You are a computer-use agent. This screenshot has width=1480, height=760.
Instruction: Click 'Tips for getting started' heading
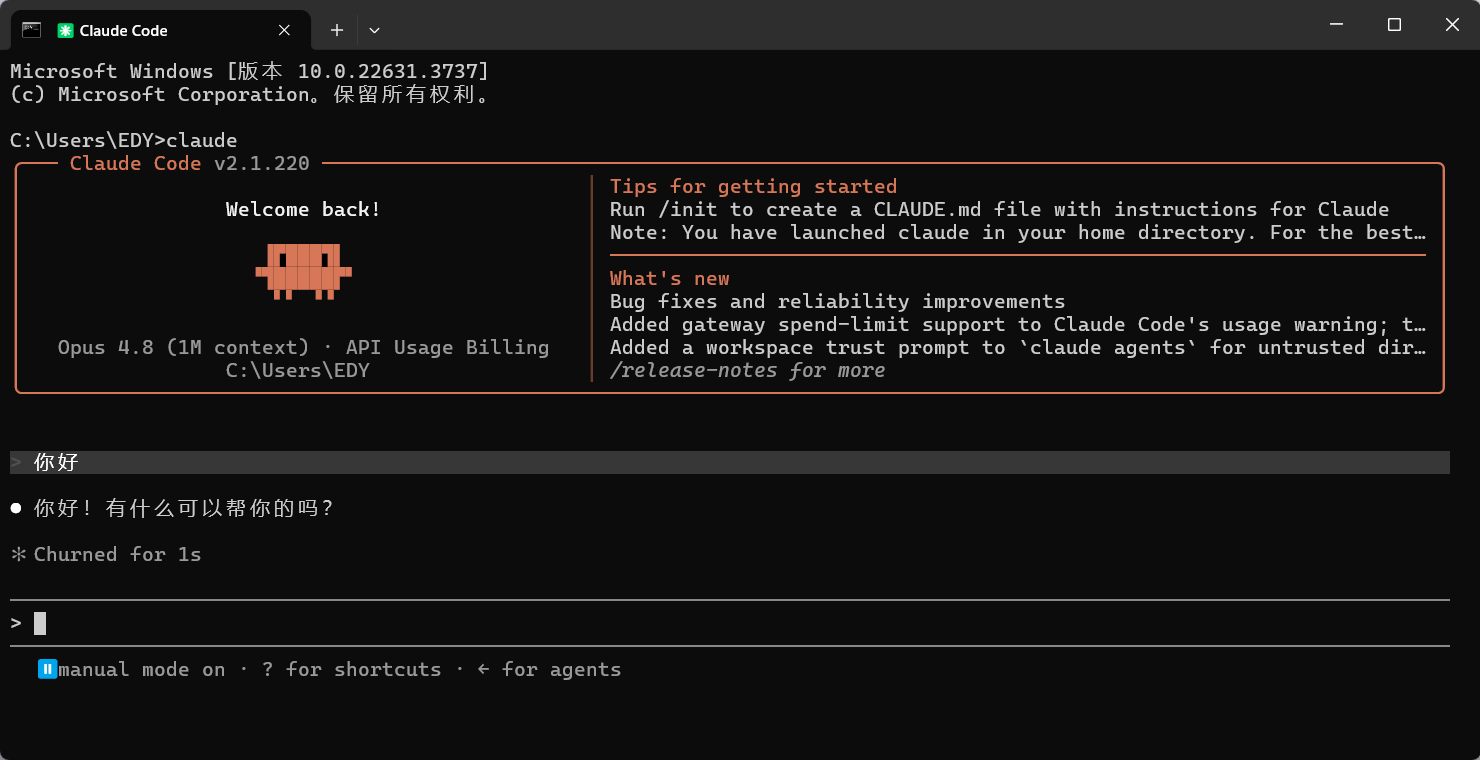(x=753, y=186)
